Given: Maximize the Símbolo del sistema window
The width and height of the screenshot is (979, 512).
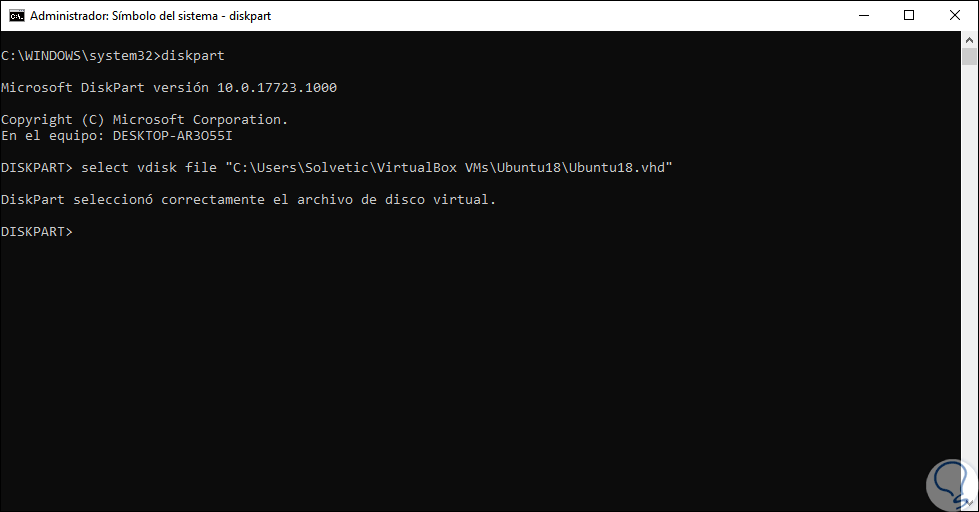Looking at the screenshot, I should click(x=909, y=16).
